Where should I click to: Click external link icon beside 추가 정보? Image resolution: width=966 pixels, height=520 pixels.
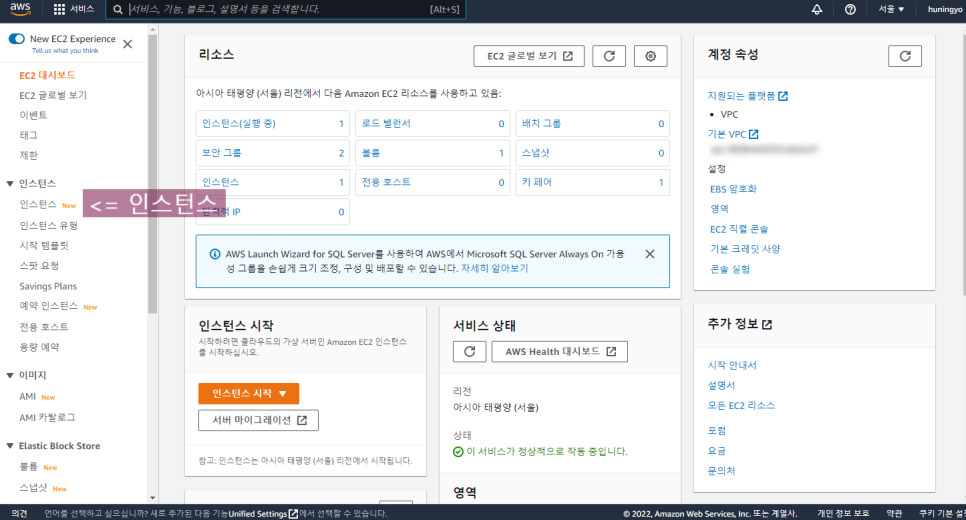(x=767, y=325)
